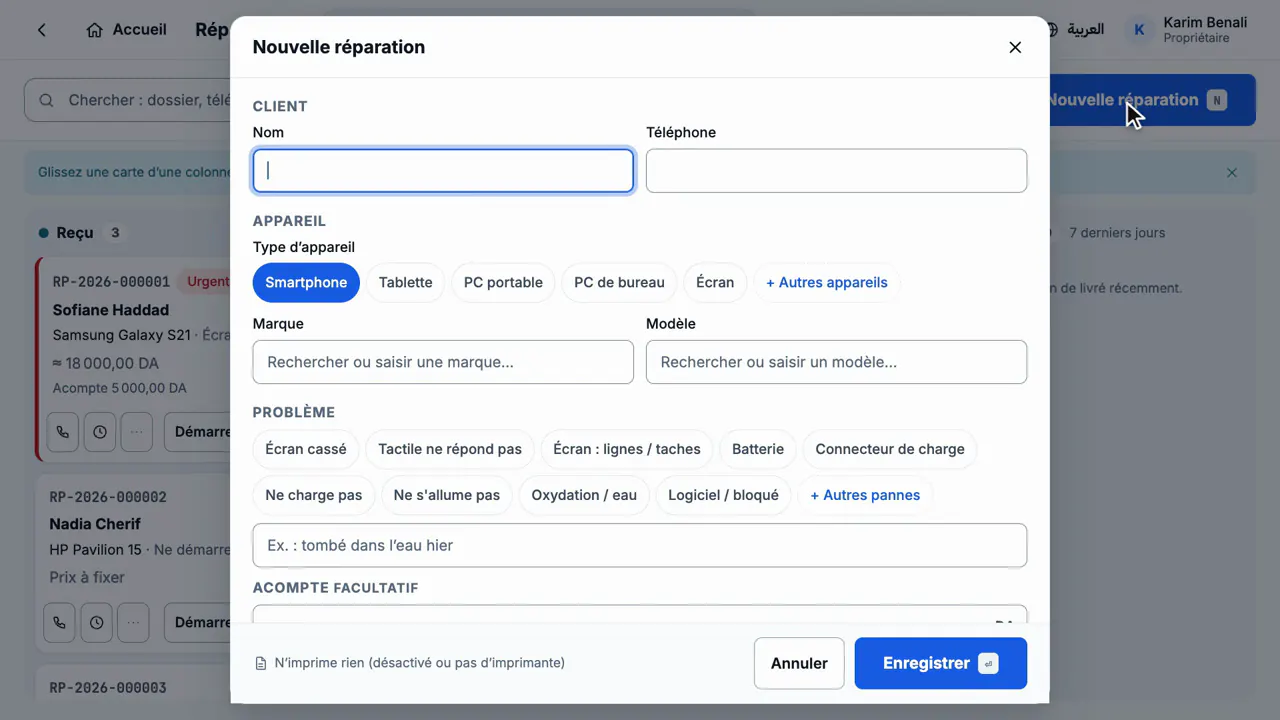The image size is (1280, 720).
Task: Click the magnifier icon in the search bar
Action: pyautogui.click(x=46, y=100)
